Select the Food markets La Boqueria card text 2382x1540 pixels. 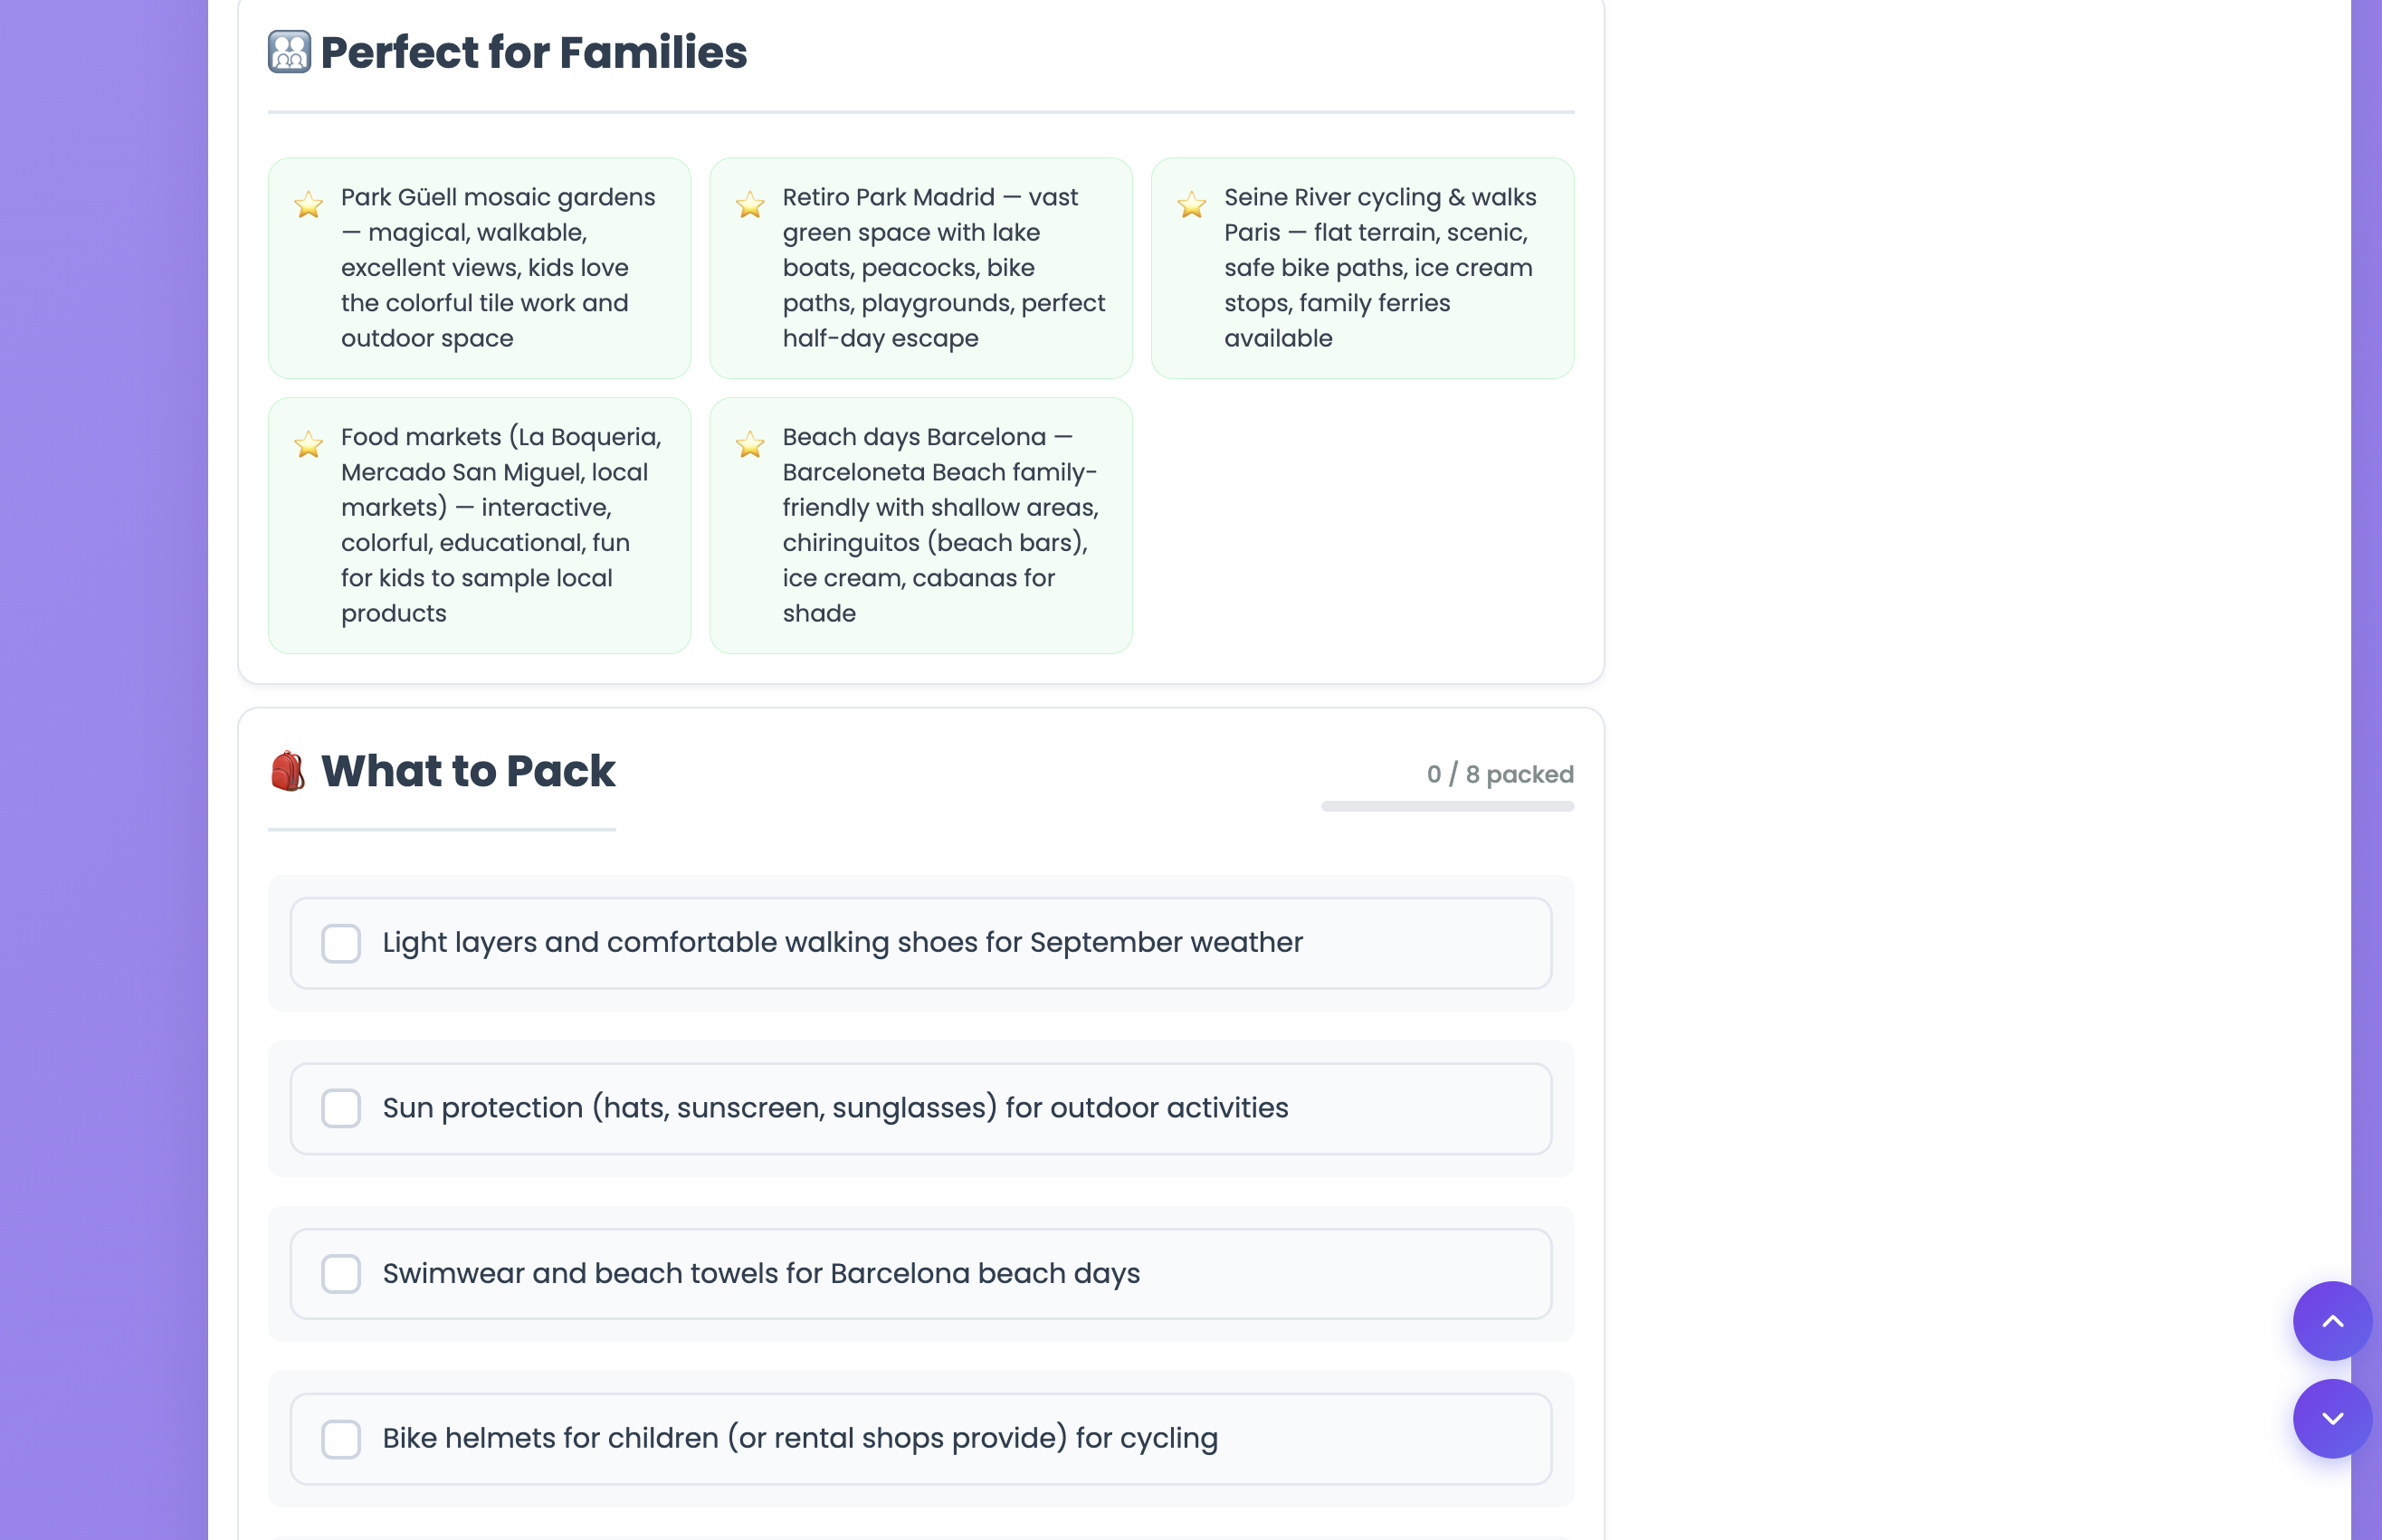(501, 525)
